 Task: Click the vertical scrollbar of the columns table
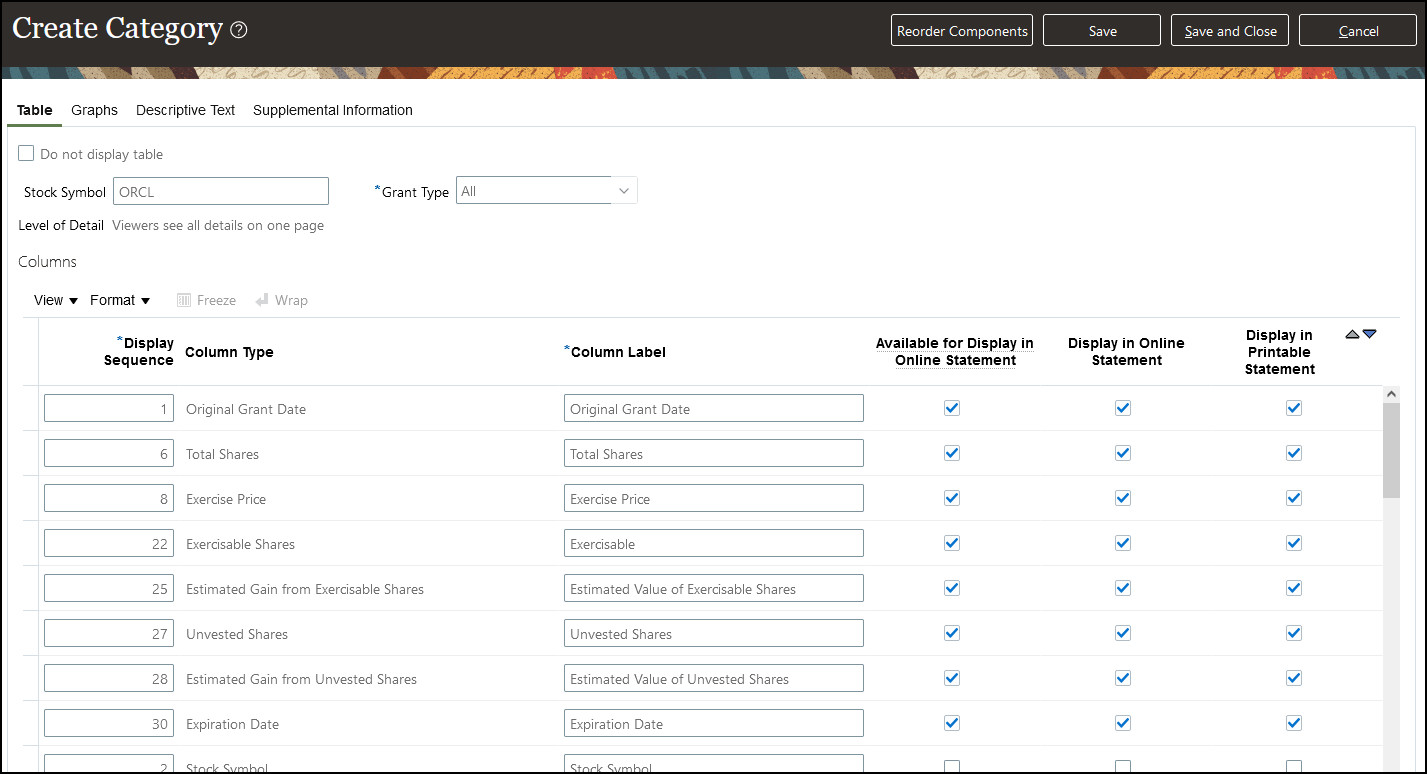1391,450
